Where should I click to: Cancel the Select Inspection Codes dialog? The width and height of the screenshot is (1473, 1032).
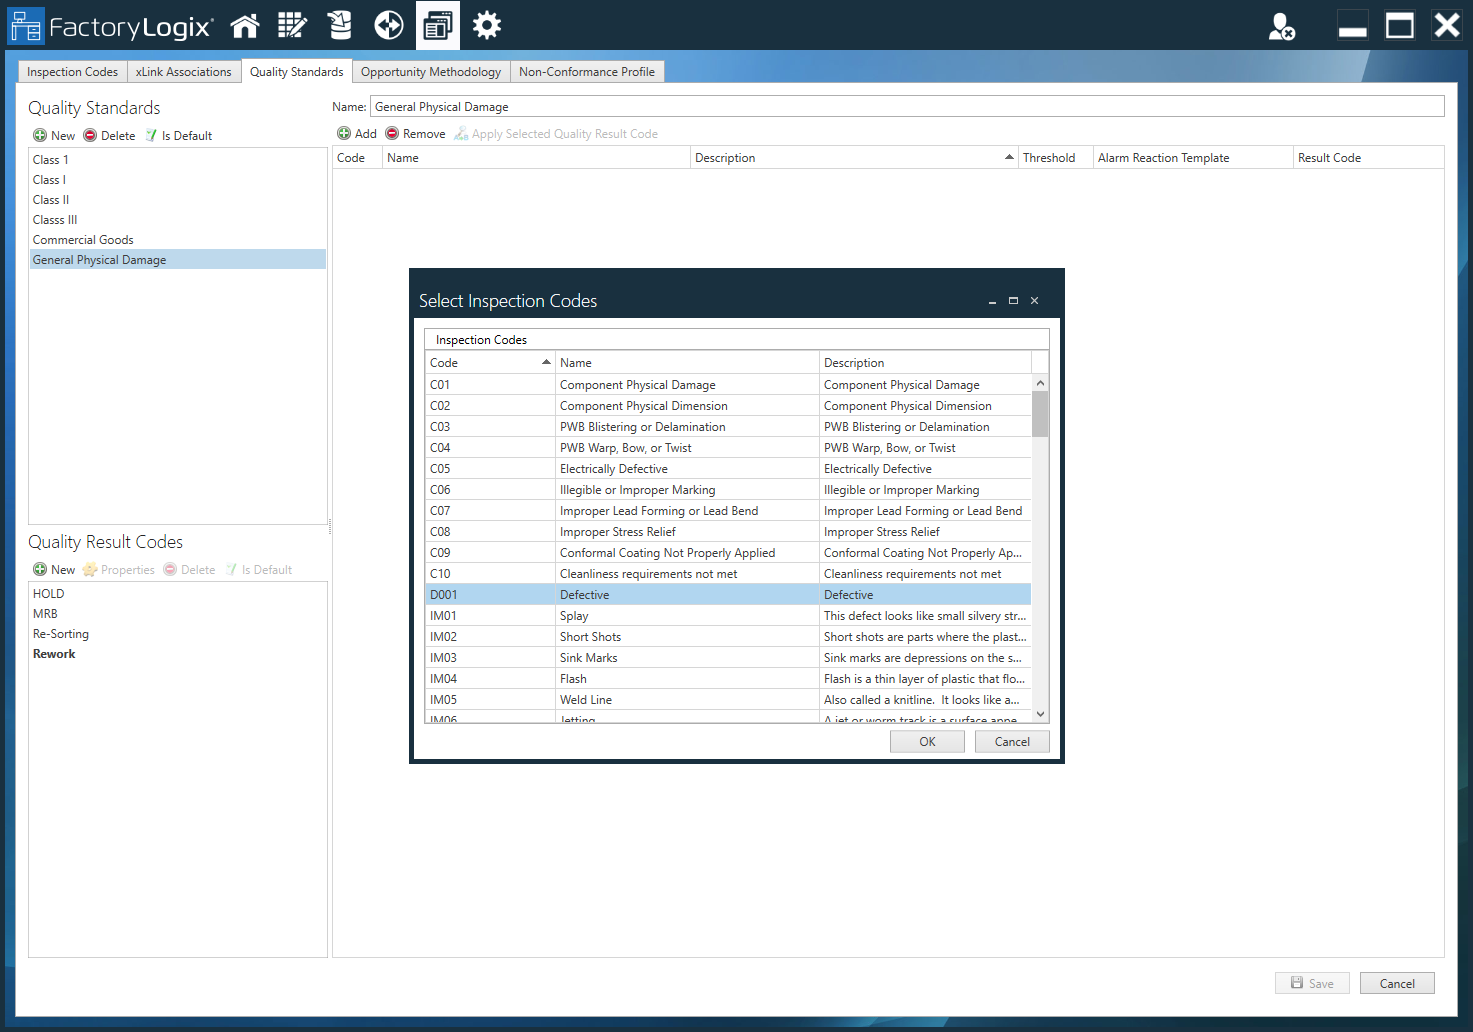(1012, 741)
